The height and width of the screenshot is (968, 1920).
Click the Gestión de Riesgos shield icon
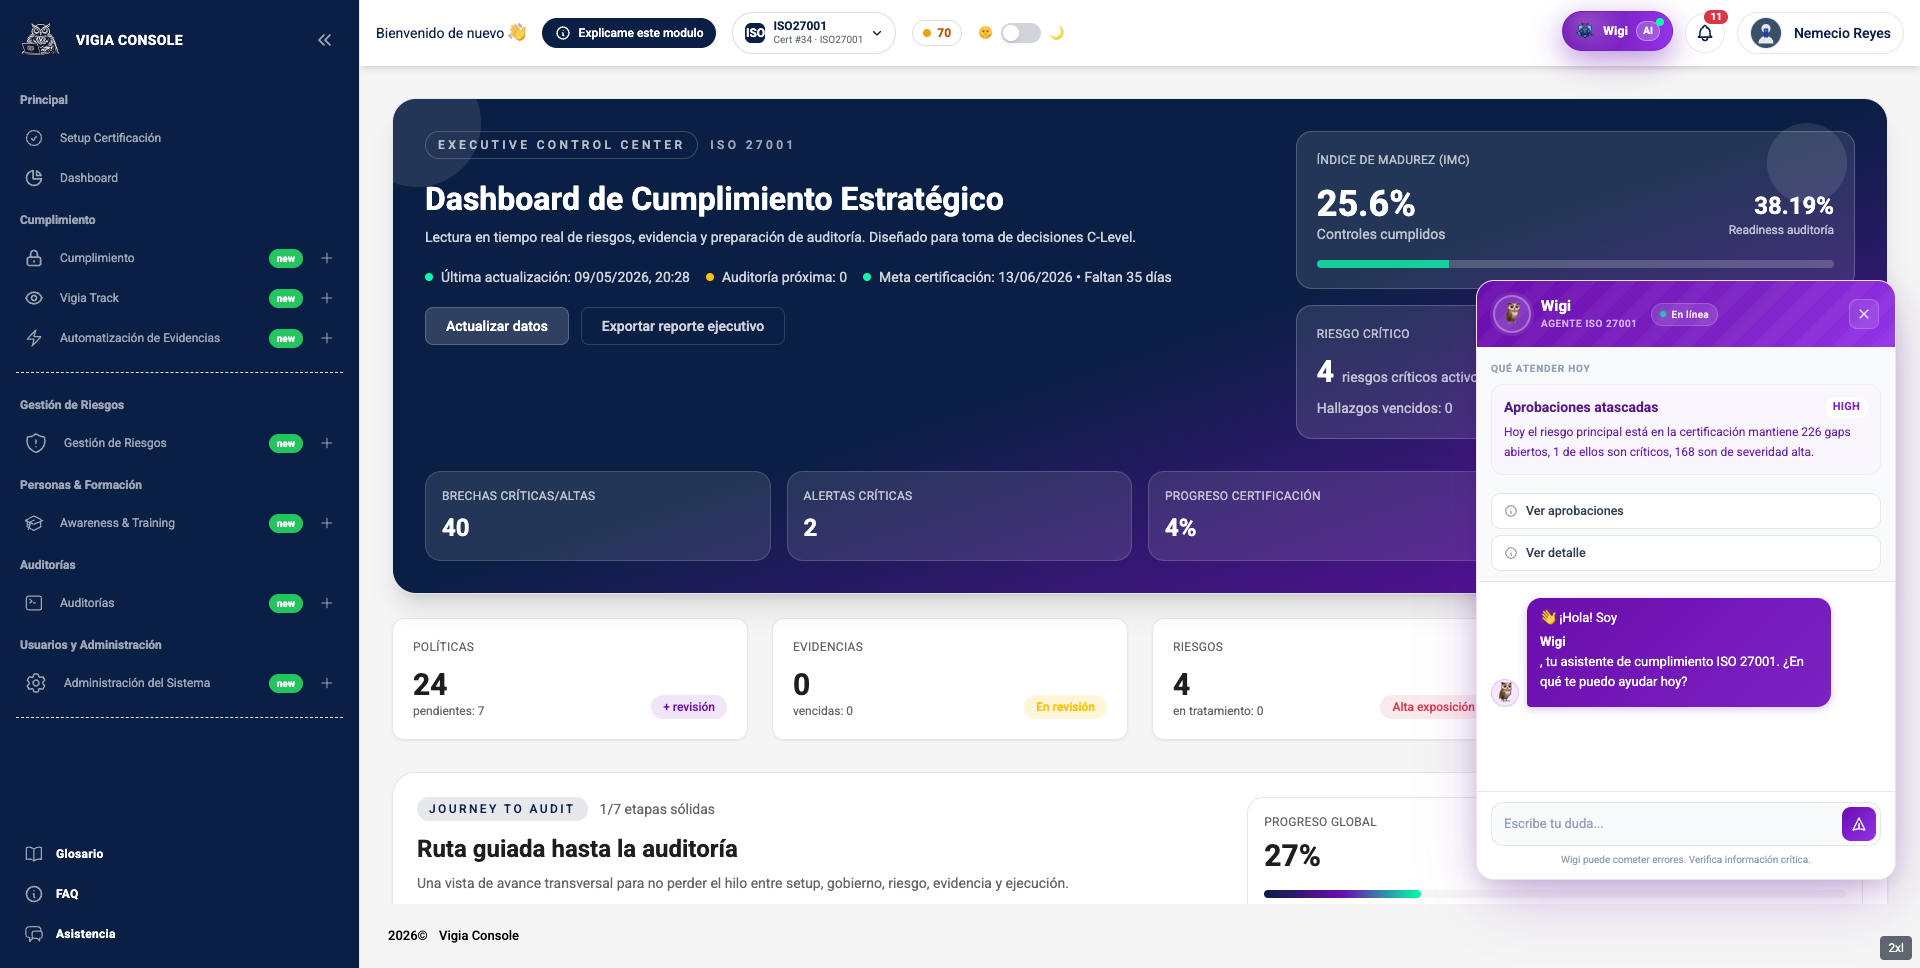click(36, 443)
